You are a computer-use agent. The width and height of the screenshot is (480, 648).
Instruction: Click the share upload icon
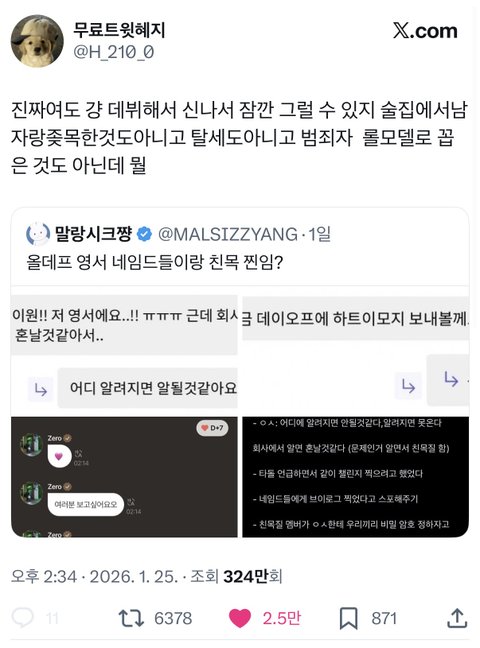[457, 618]
